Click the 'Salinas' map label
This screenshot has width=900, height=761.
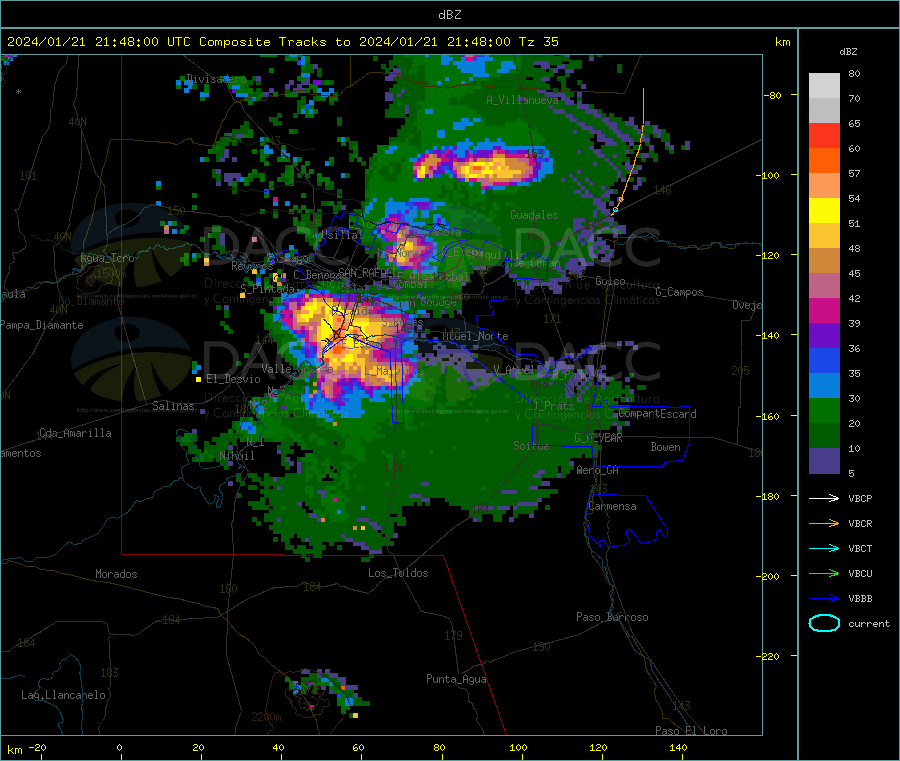tap(173, 406)
